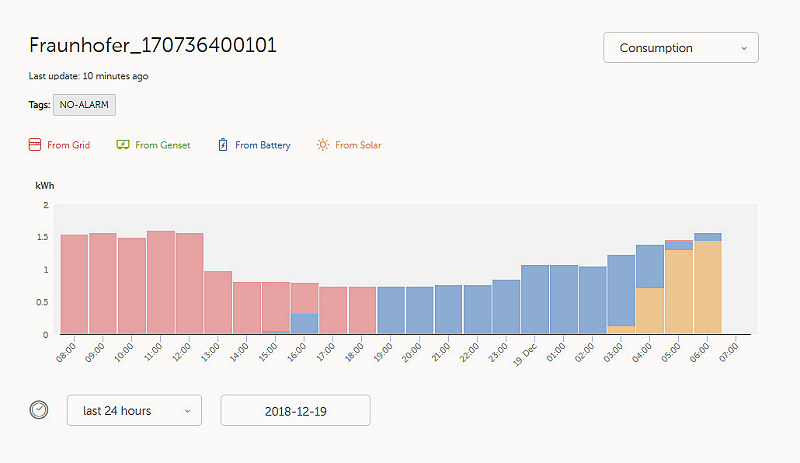Image resolution: width=800 pixels, height=463 pixels.
Task: Click the From Genset generator icon
Action: (x=123, y=145)
